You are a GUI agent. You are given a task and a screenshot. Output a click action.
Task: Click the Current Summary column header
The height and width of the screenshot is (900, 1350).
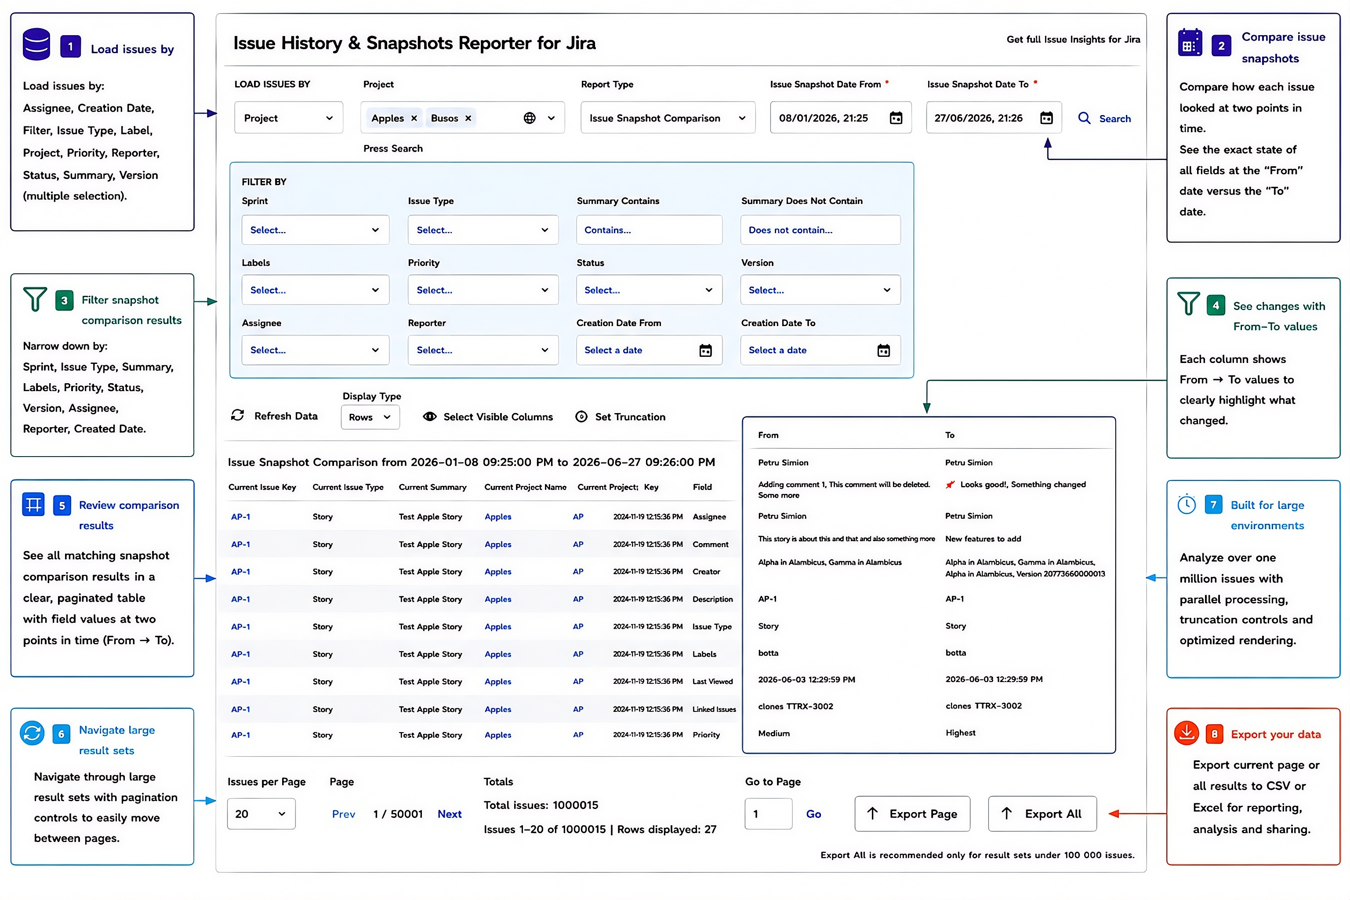[432, 487]
